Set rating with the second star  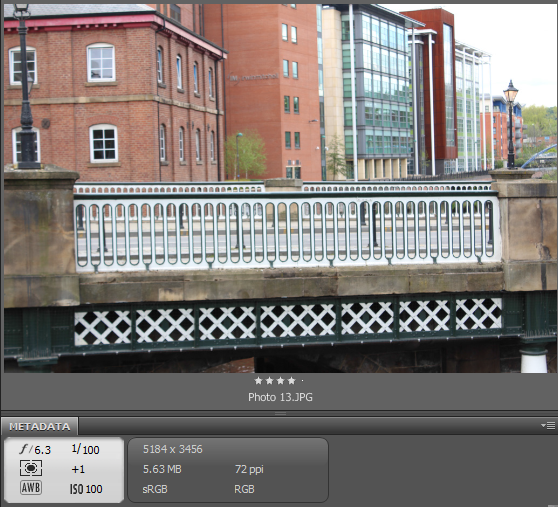tap(269, 381)
